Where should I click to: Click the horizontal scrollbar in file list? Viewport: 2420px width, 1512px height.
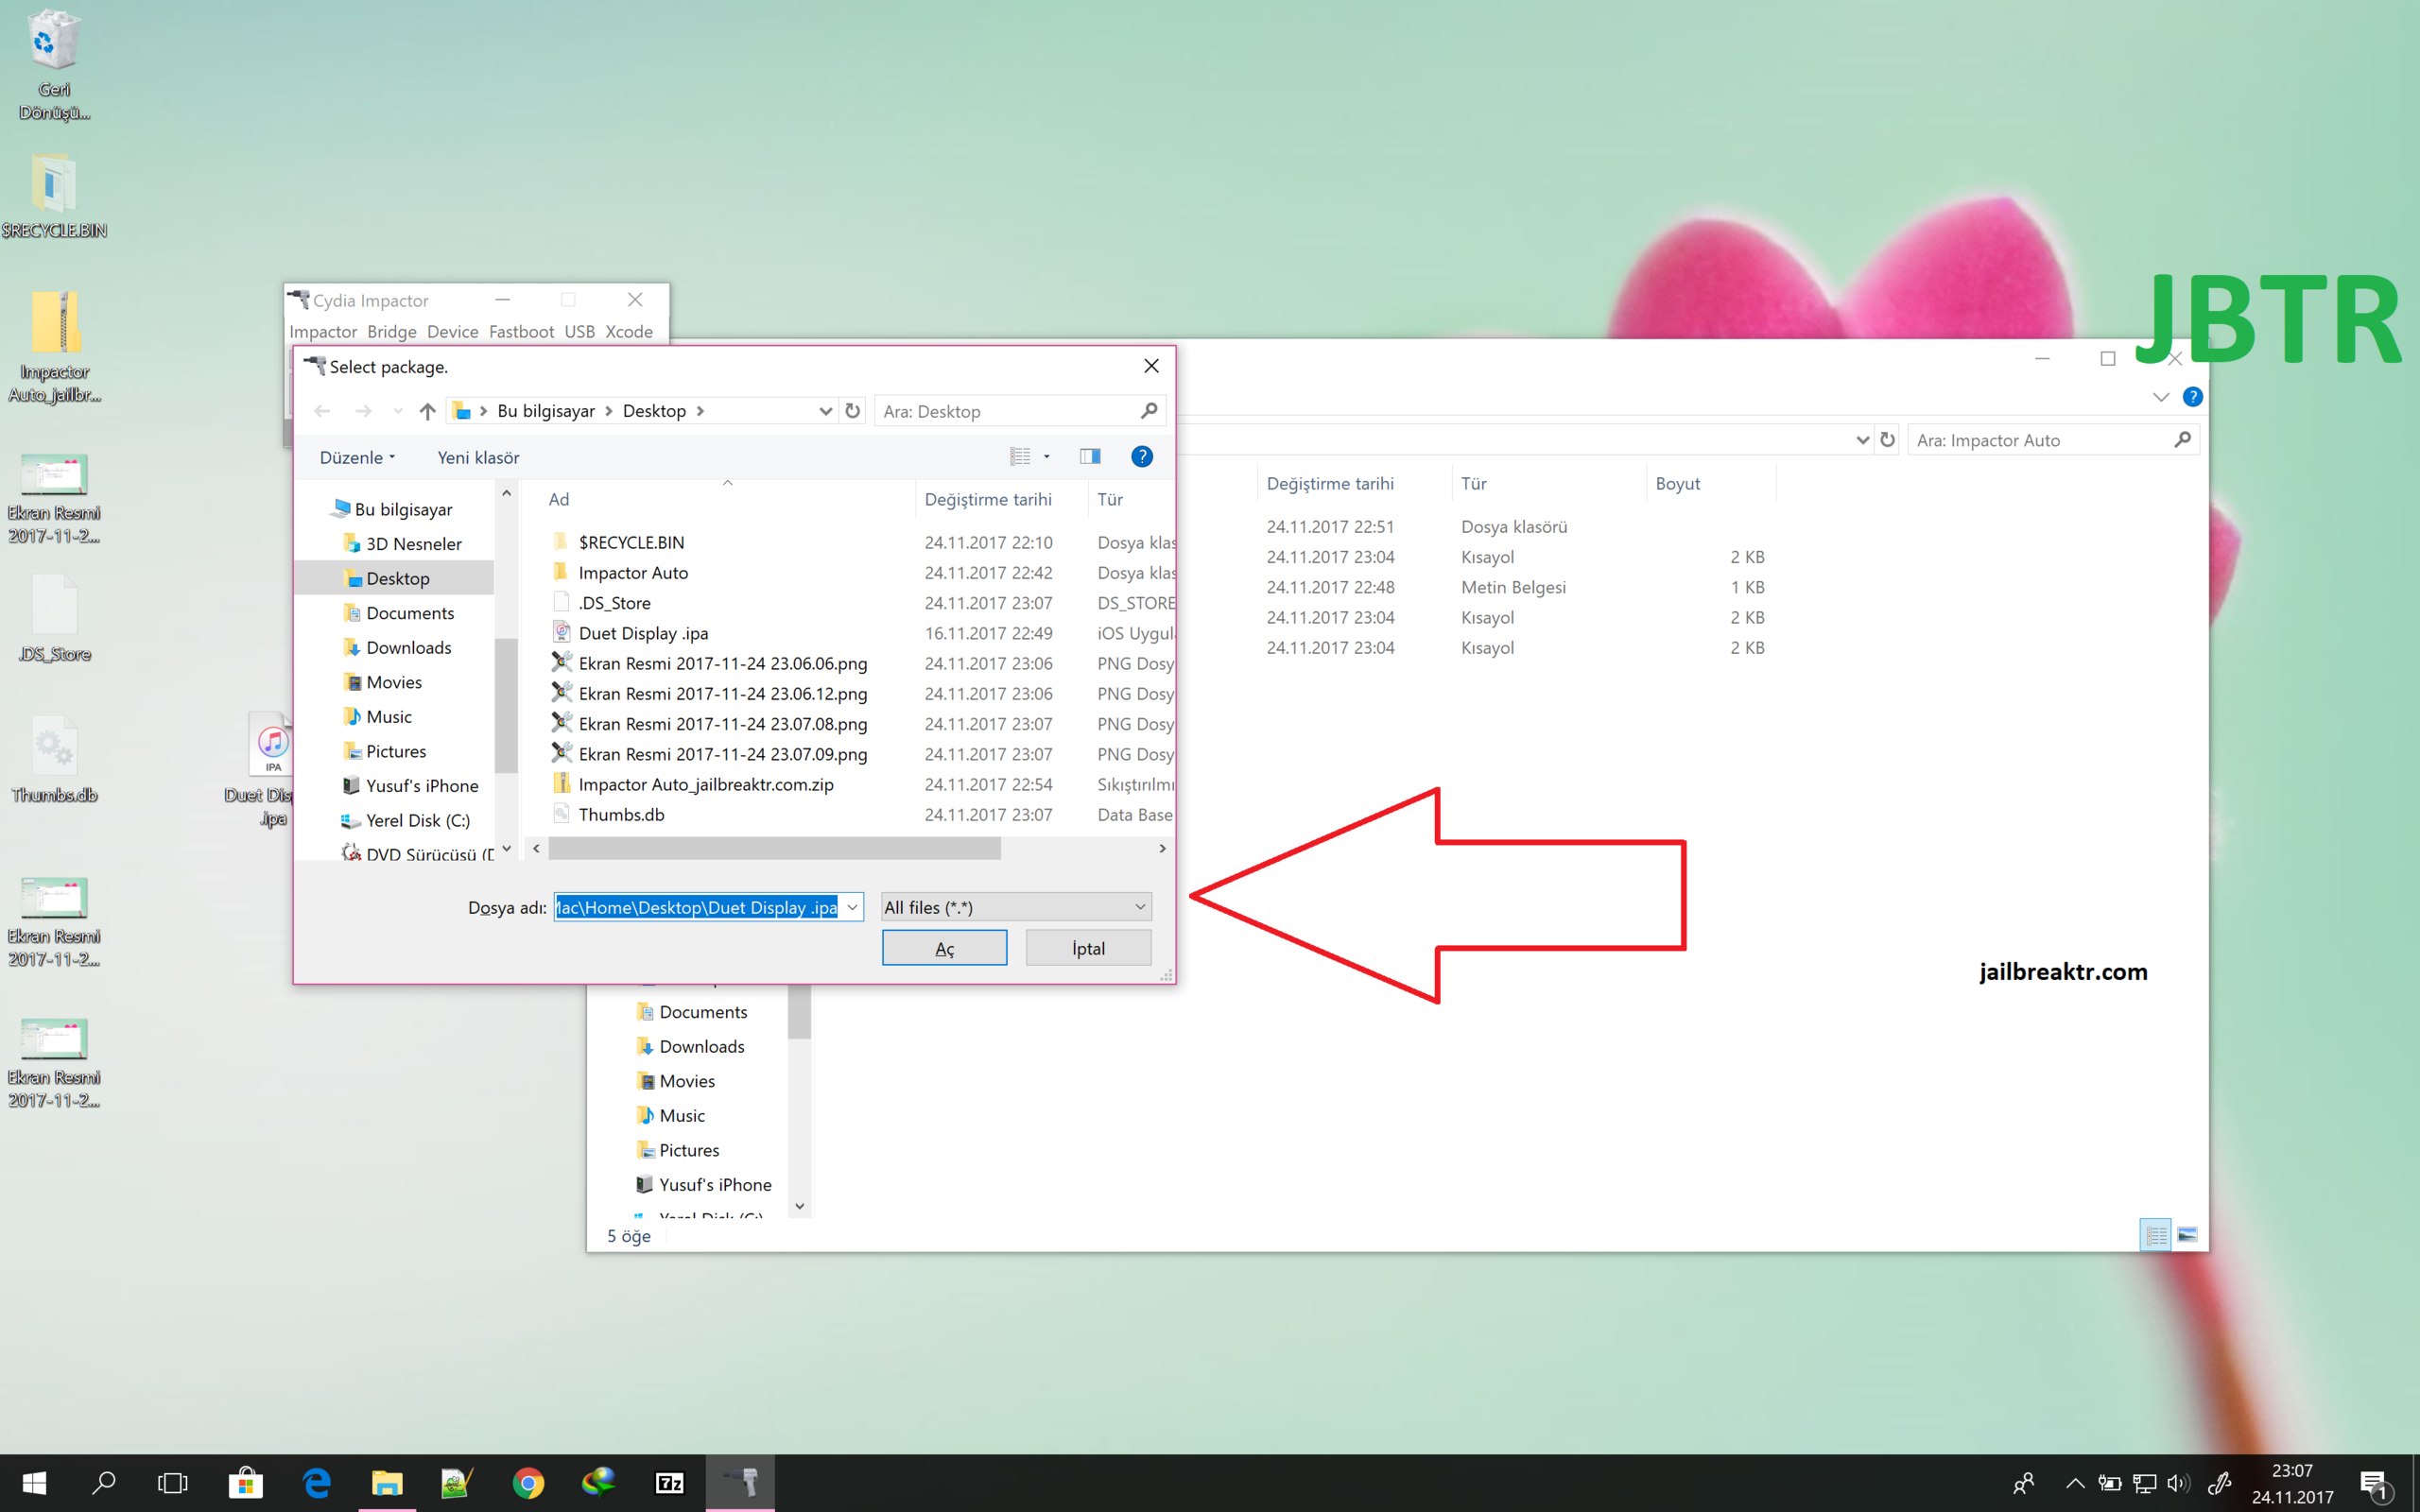(x=774, y=848)
